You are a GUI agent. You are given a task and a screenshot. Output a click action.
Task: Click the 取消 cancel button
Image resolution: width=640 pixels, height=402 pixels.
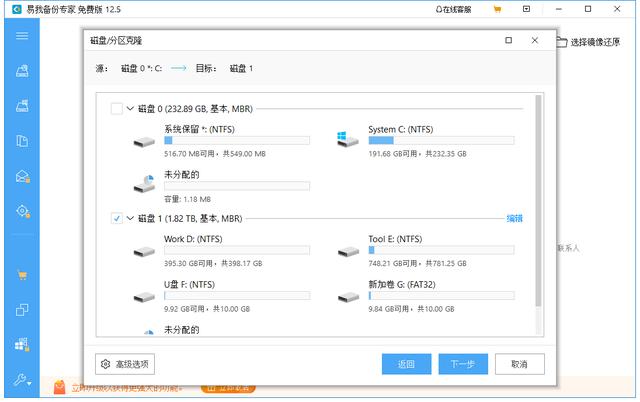520,364
